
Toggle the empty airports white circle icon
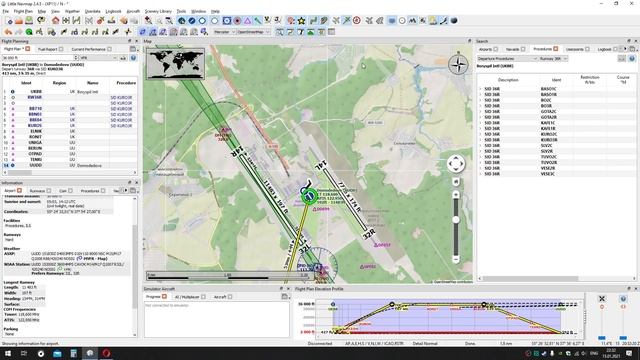[214, 21]
